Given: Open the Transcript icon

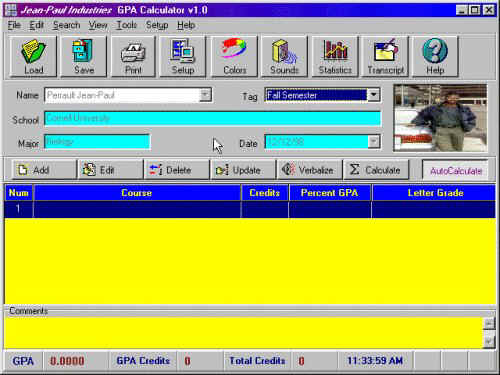Looking at the screenshot, I should (385, 56).
